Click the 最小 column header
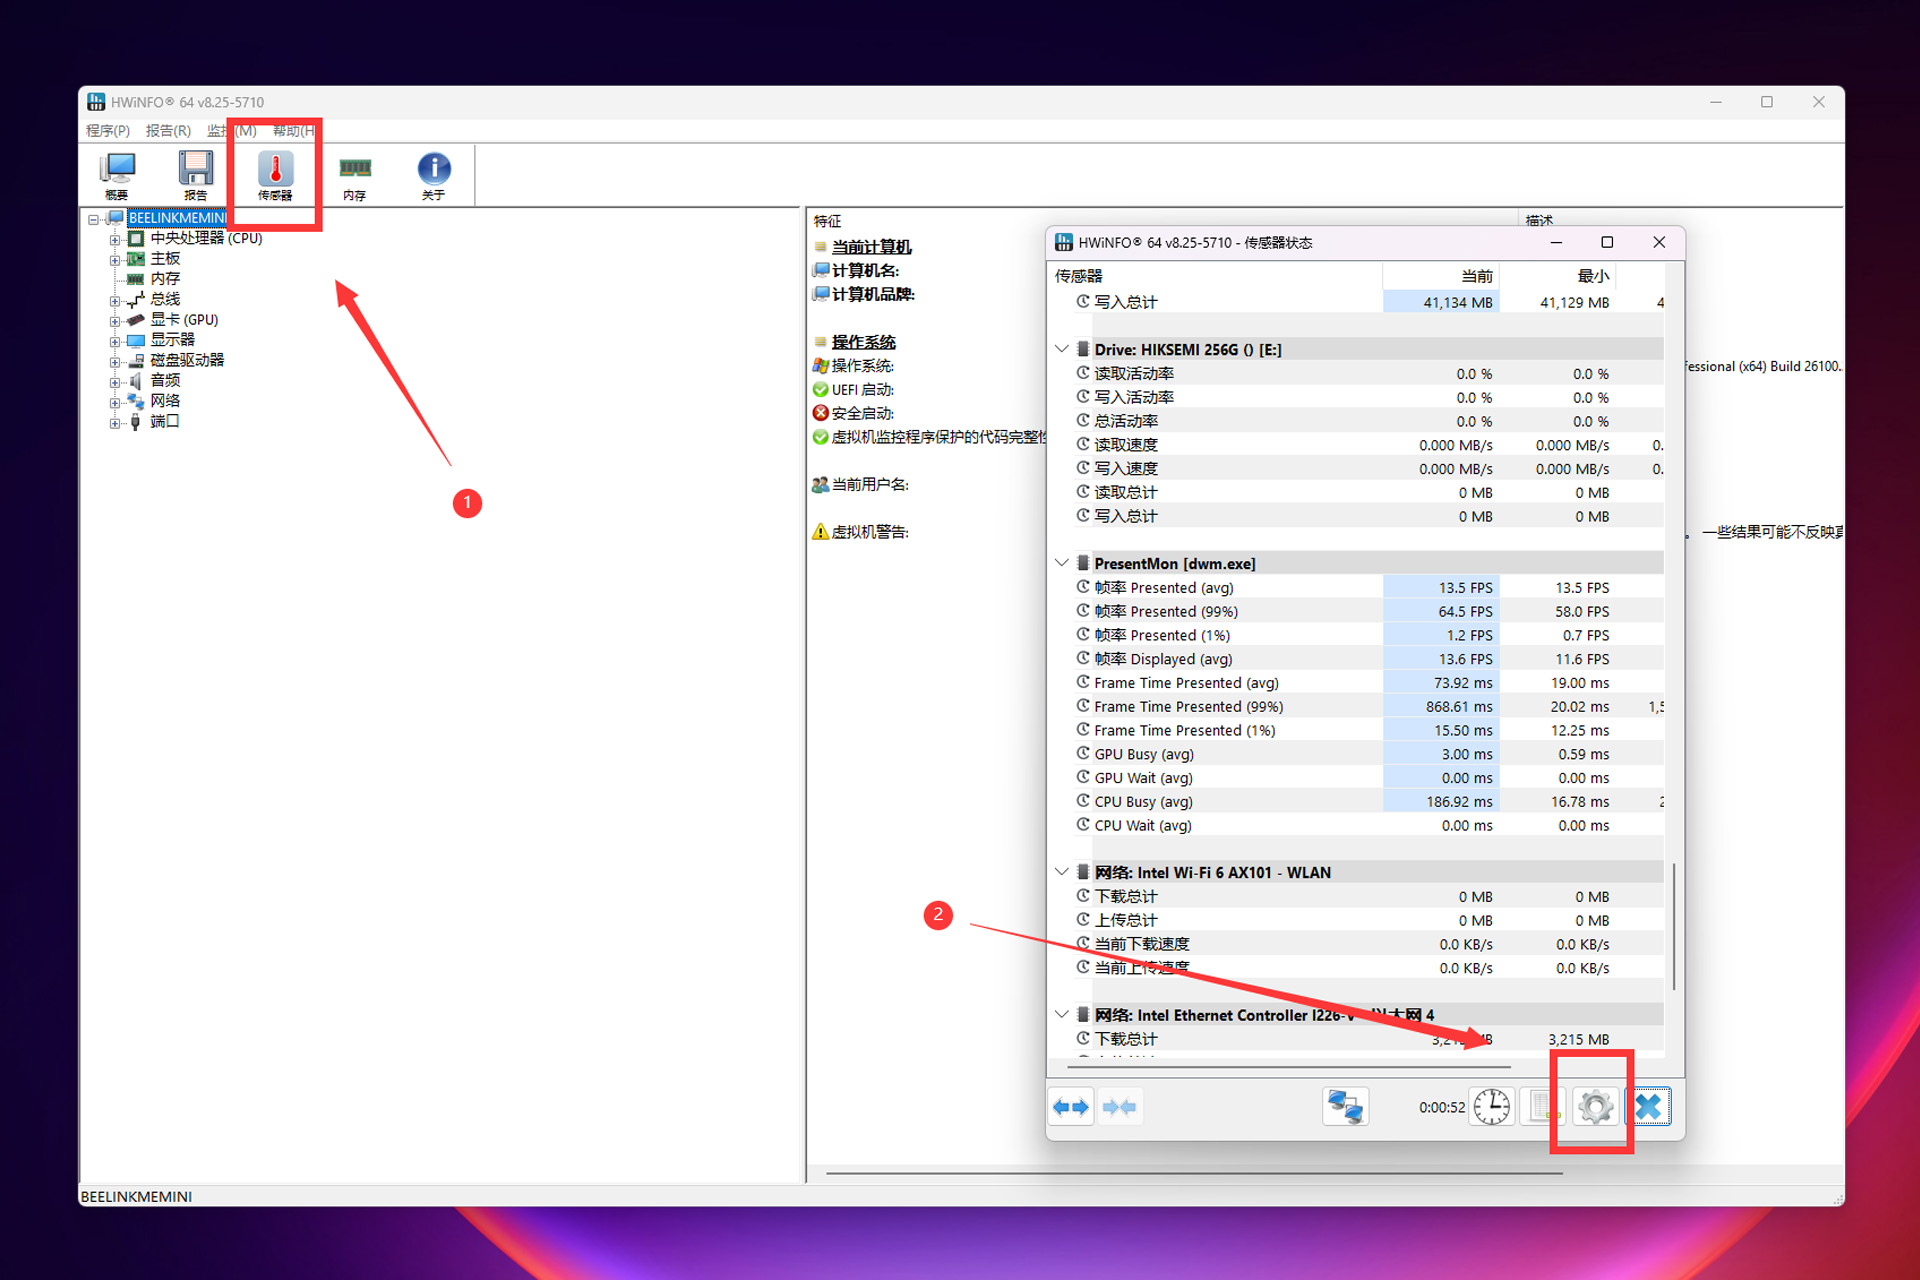The width and height of the screenshot is (1920, 1280). coord(1558,276)
